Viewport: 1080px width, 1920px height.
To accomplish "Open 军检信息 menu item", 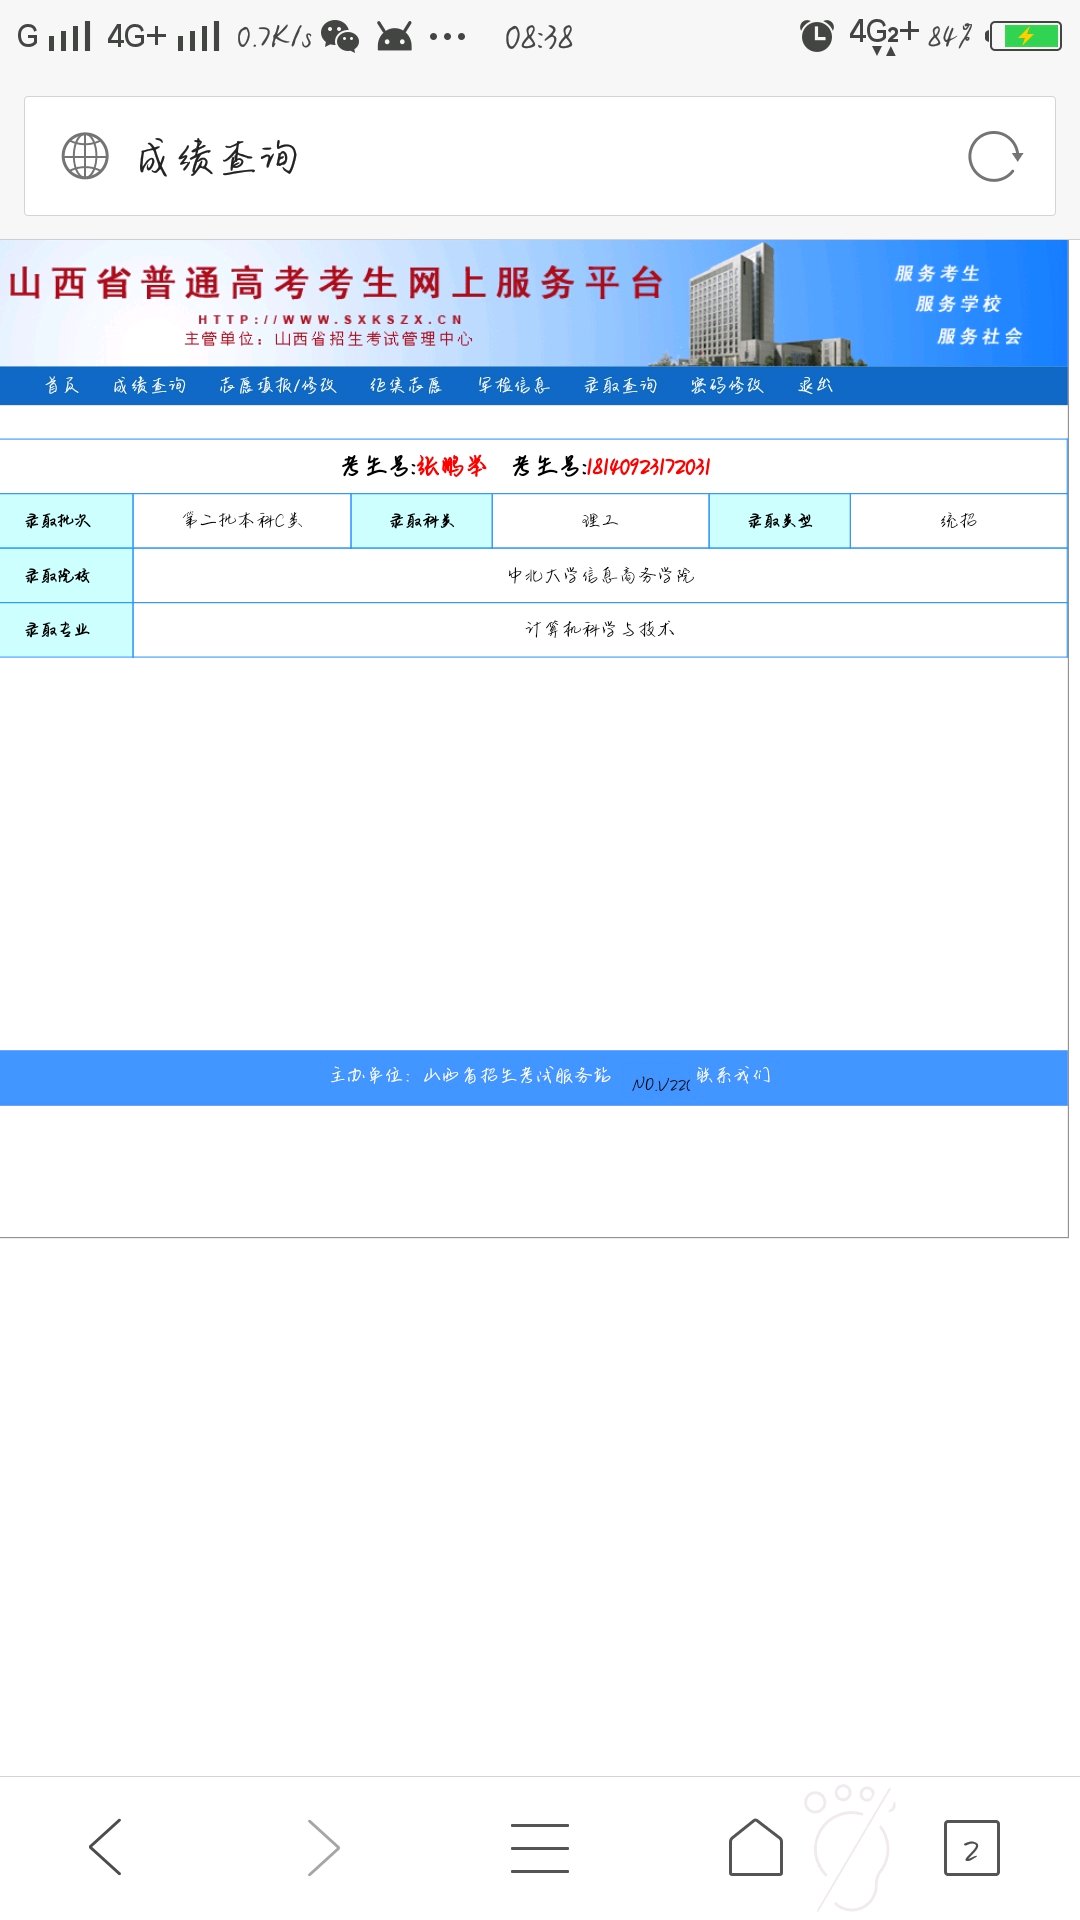I will click(x=513, y=385).
